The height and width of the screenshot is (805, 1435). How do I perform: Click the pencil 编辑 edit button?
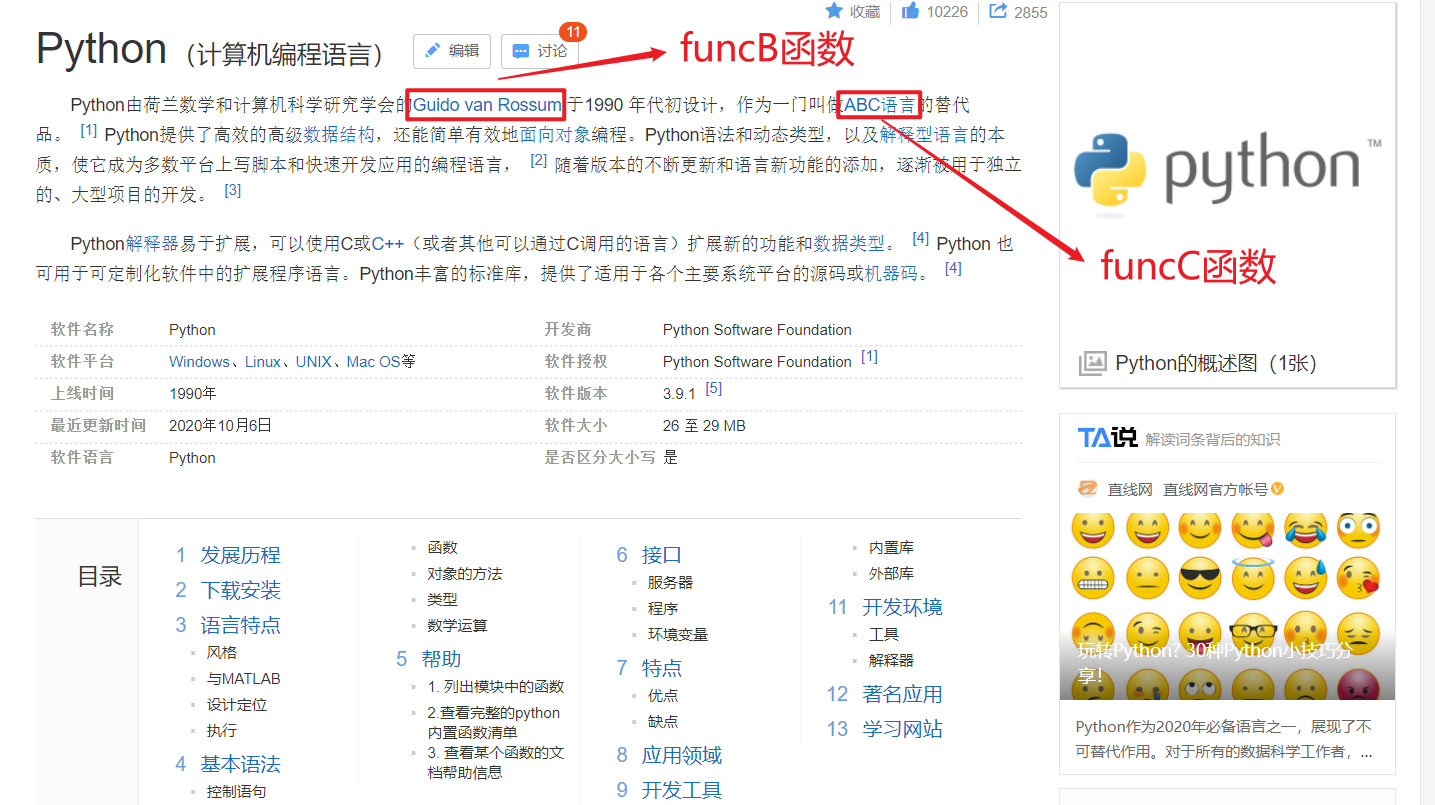pyautogui.click(x=452, y=51)
